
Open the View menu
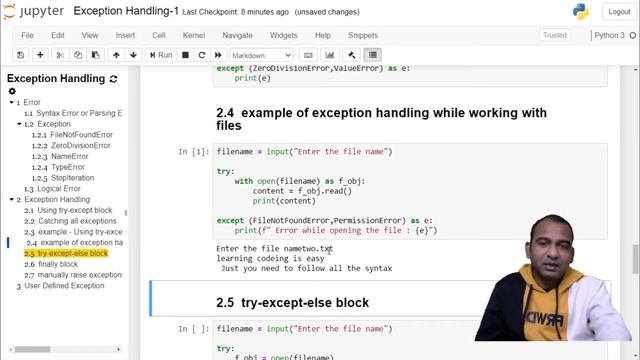tap(89, 36)
